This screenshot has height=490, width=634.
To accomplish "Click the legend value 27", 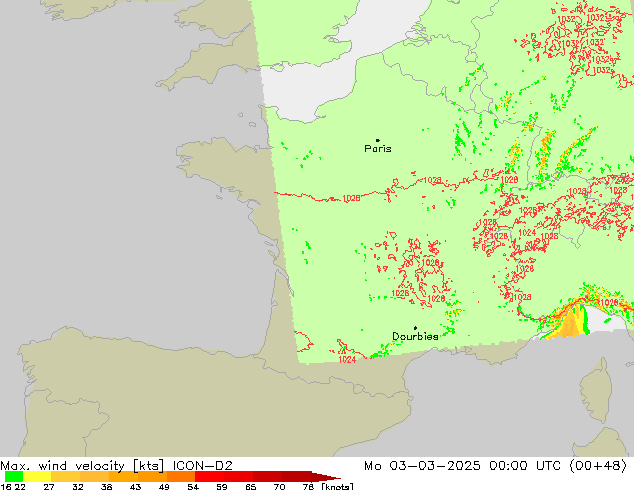I will click(49, 486).
